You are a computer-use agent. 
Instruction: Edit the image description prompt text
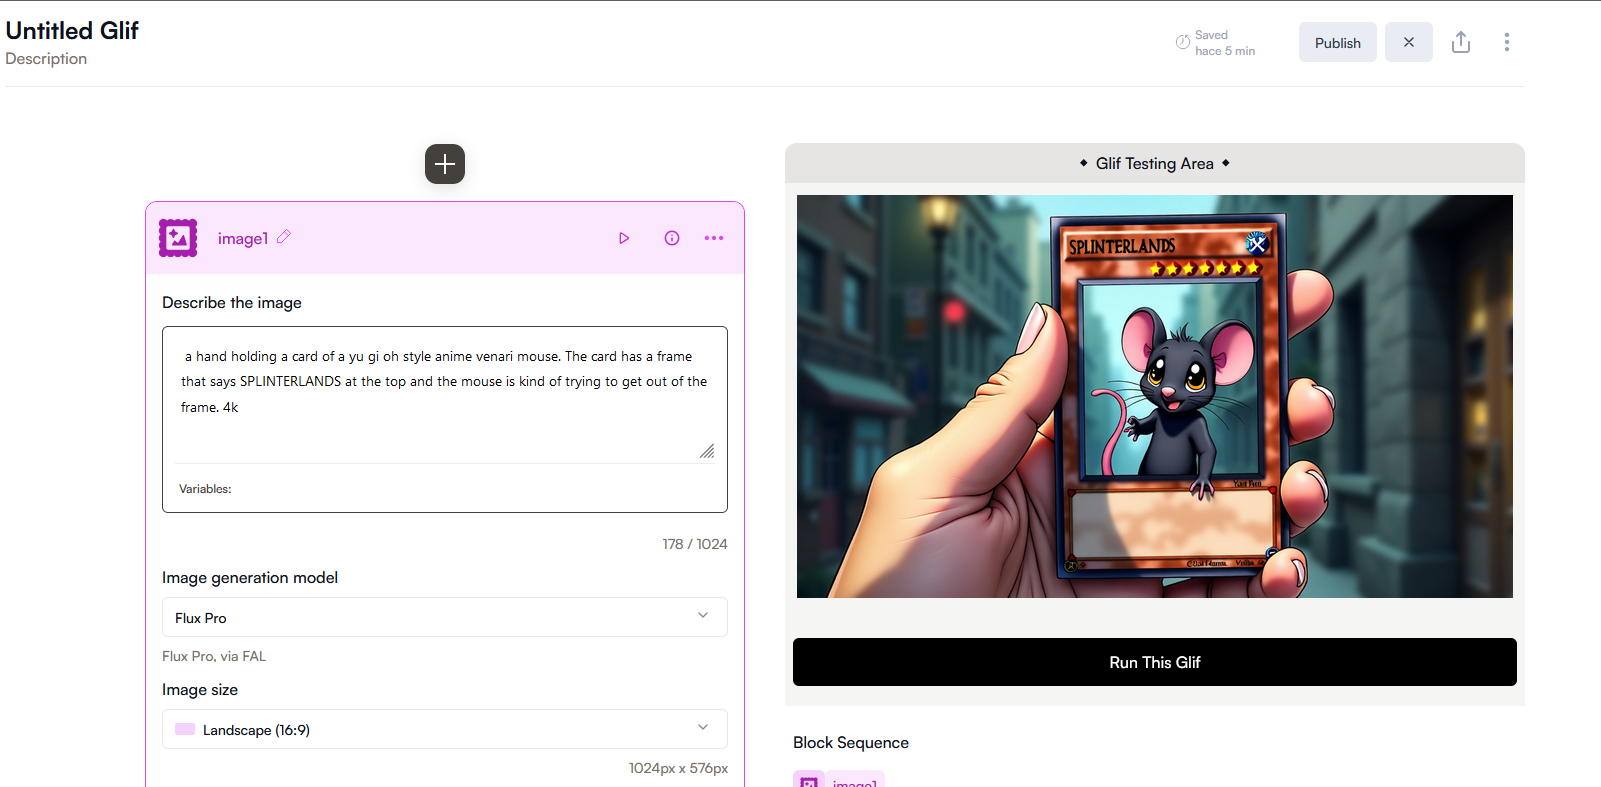(x=445, y=394)
